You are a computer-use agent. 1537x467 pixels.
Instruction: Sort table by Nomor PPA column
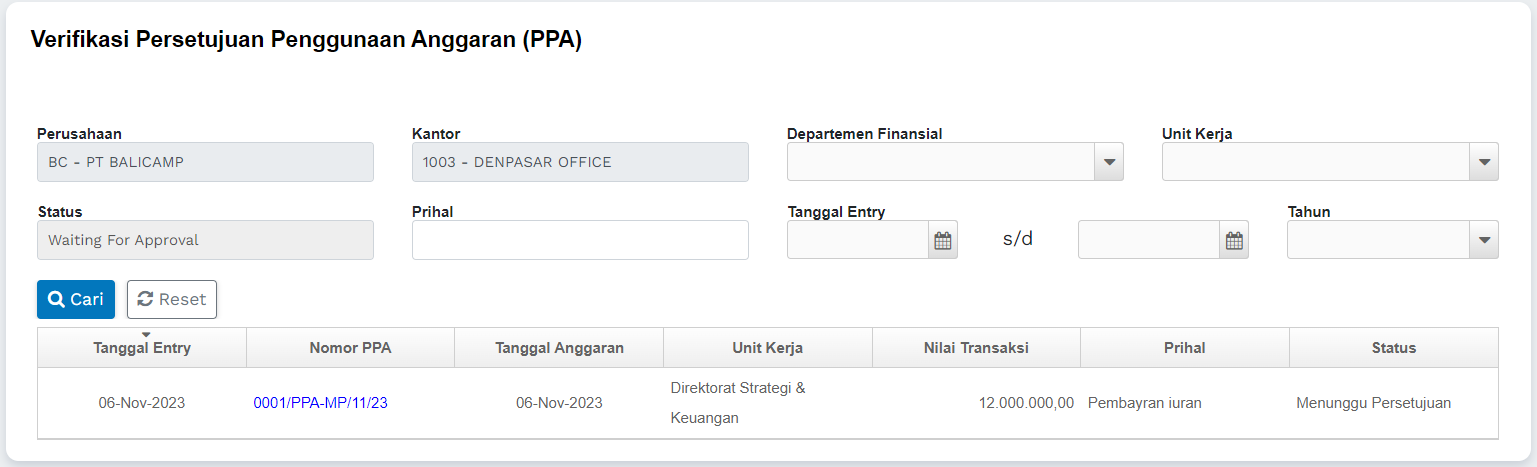pos(350,348)
